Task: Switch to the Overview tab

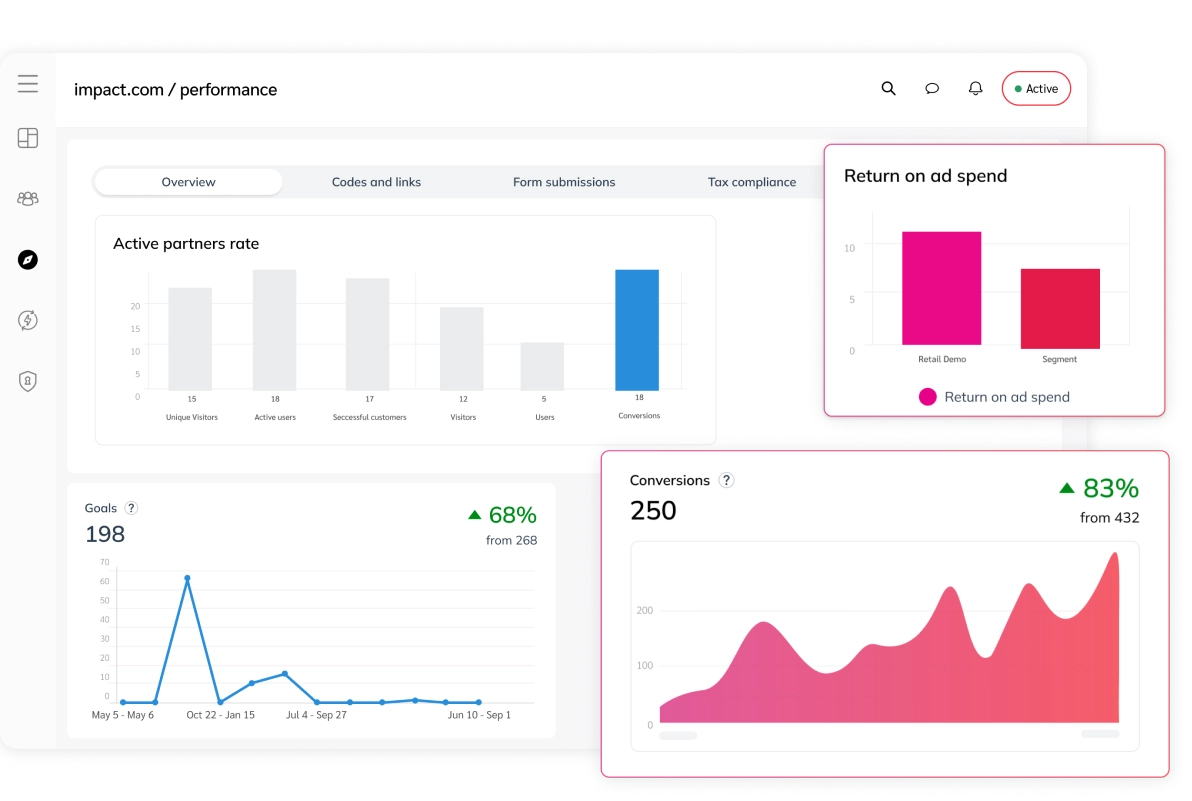Action: pos(188,182)
